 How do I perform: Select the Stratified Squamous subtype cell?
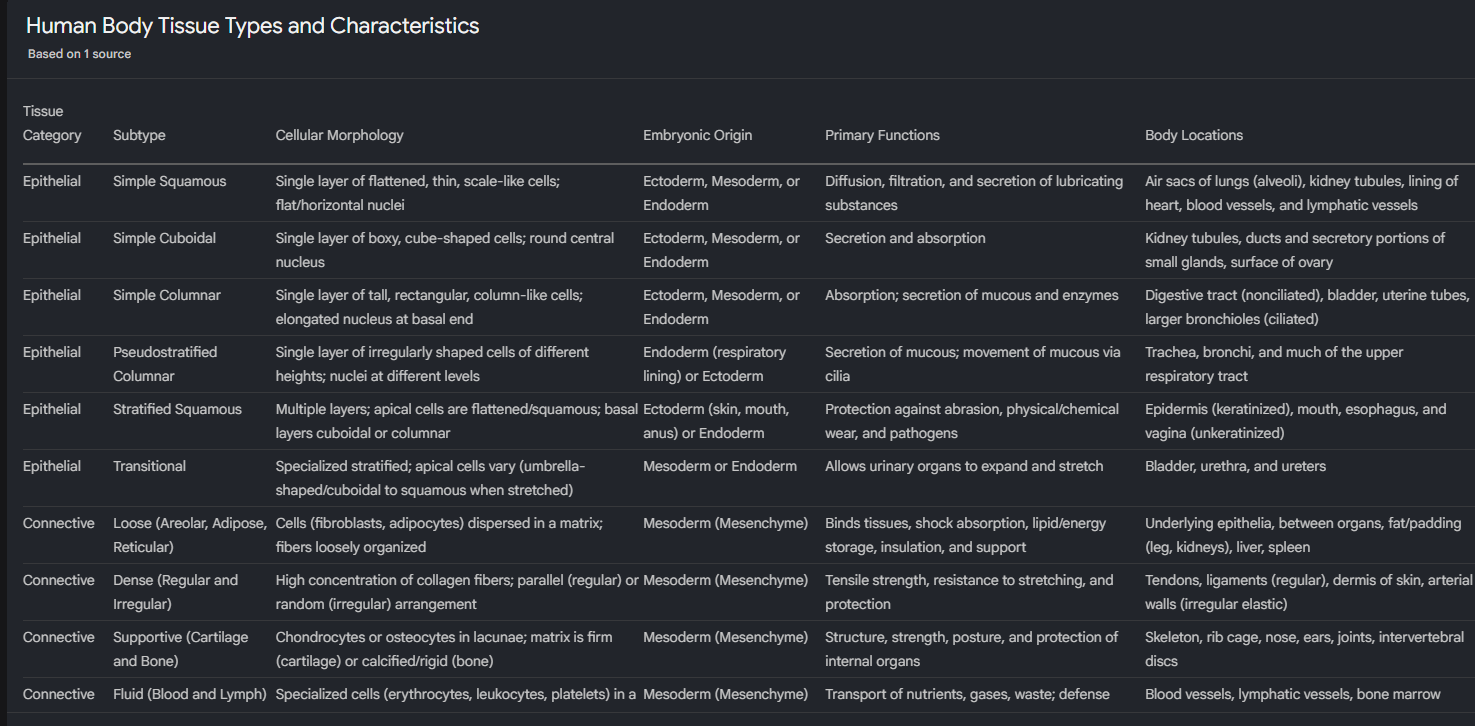point(177,409)
